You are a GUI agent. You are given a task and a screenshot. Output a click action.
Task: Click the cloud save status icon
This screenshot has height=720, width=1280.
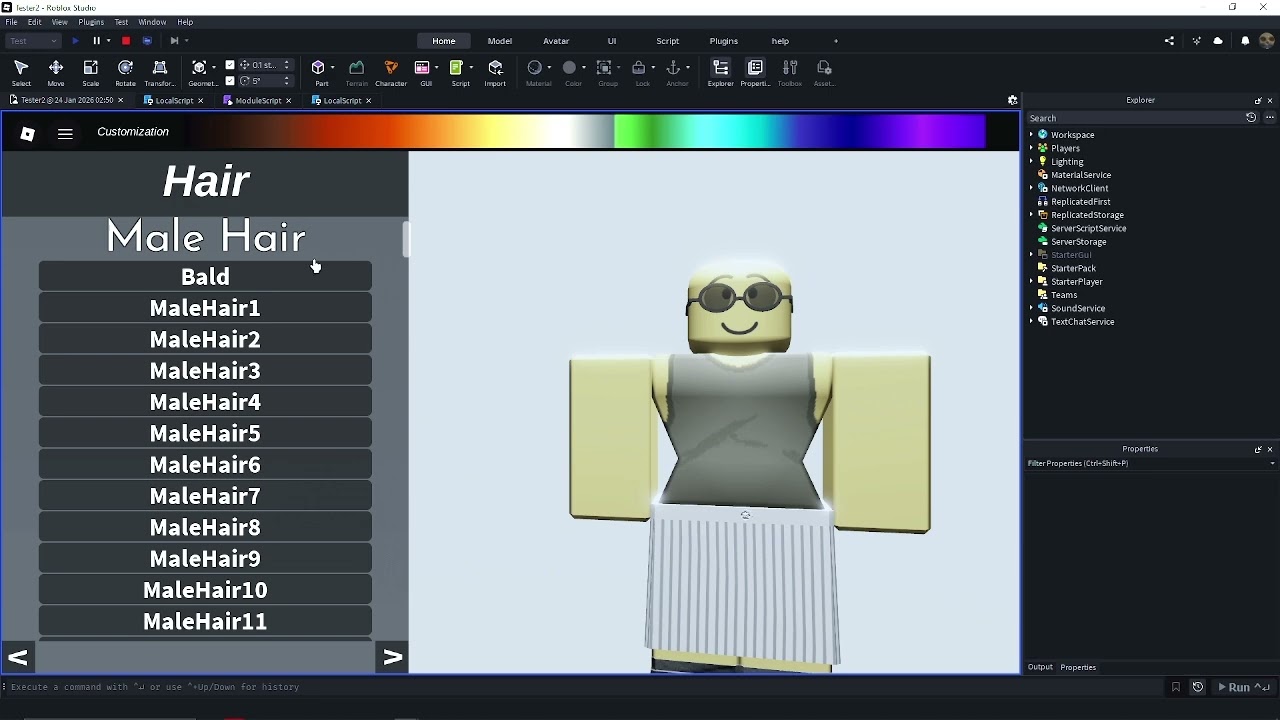point(1218,41)
